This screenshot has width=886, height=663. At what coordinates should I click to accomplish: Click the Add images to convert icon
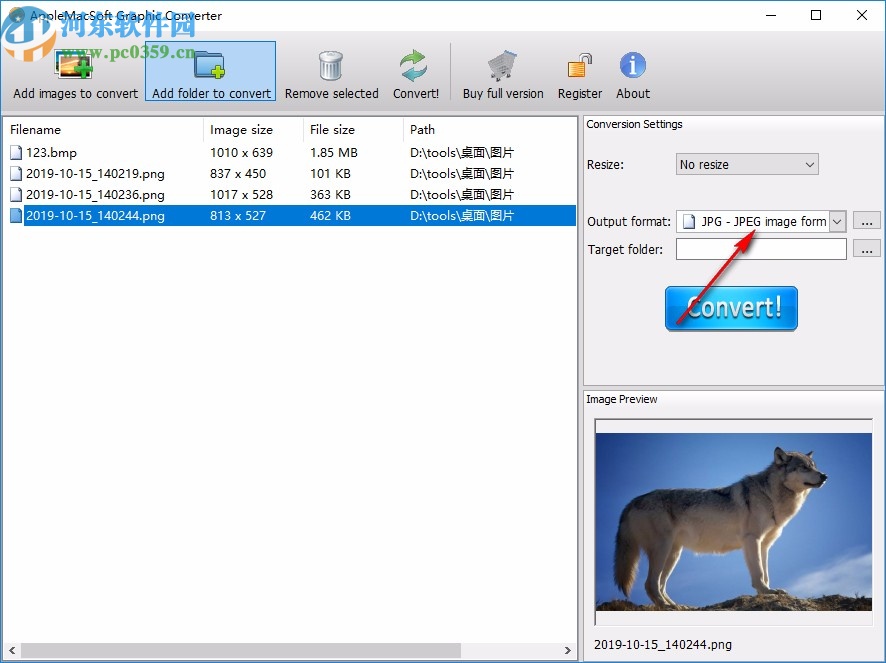[x=74, y=62]
